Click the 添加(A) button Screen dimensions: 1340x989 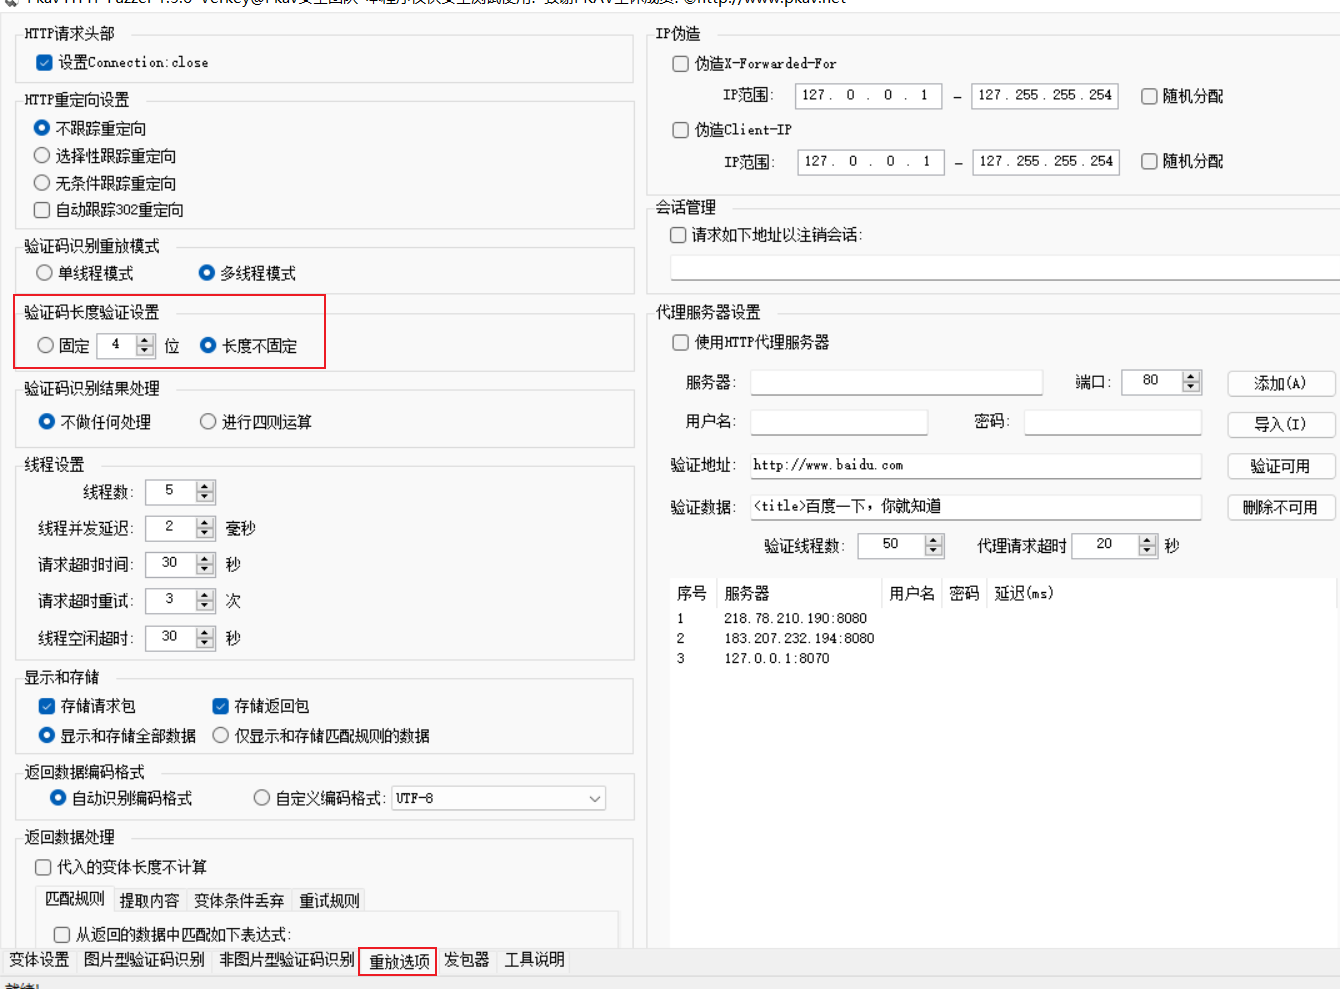point(1280,383)
